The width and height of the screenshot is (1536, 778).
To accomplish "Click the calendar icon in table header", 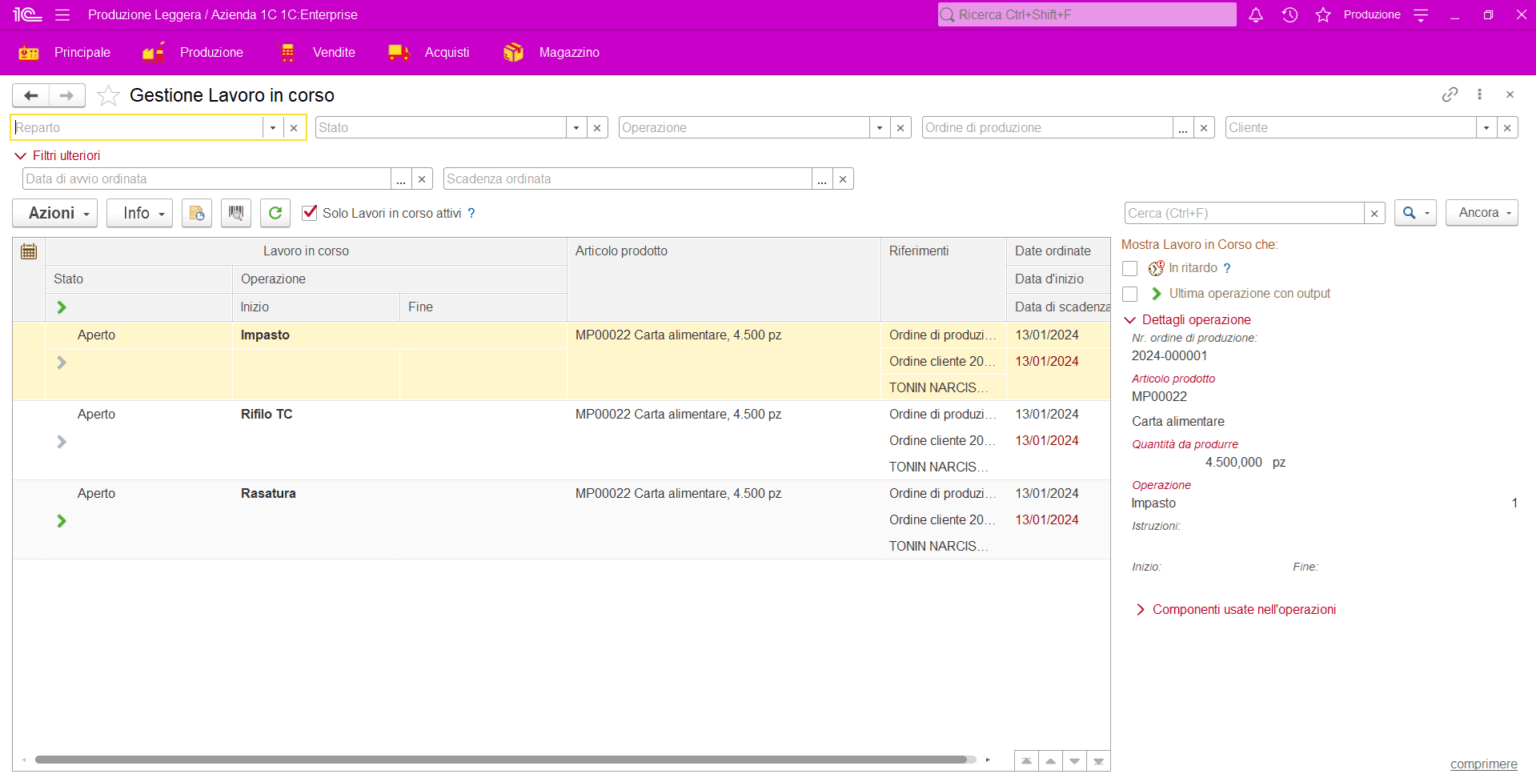I will pyautogui.click(x=29, y=252).
